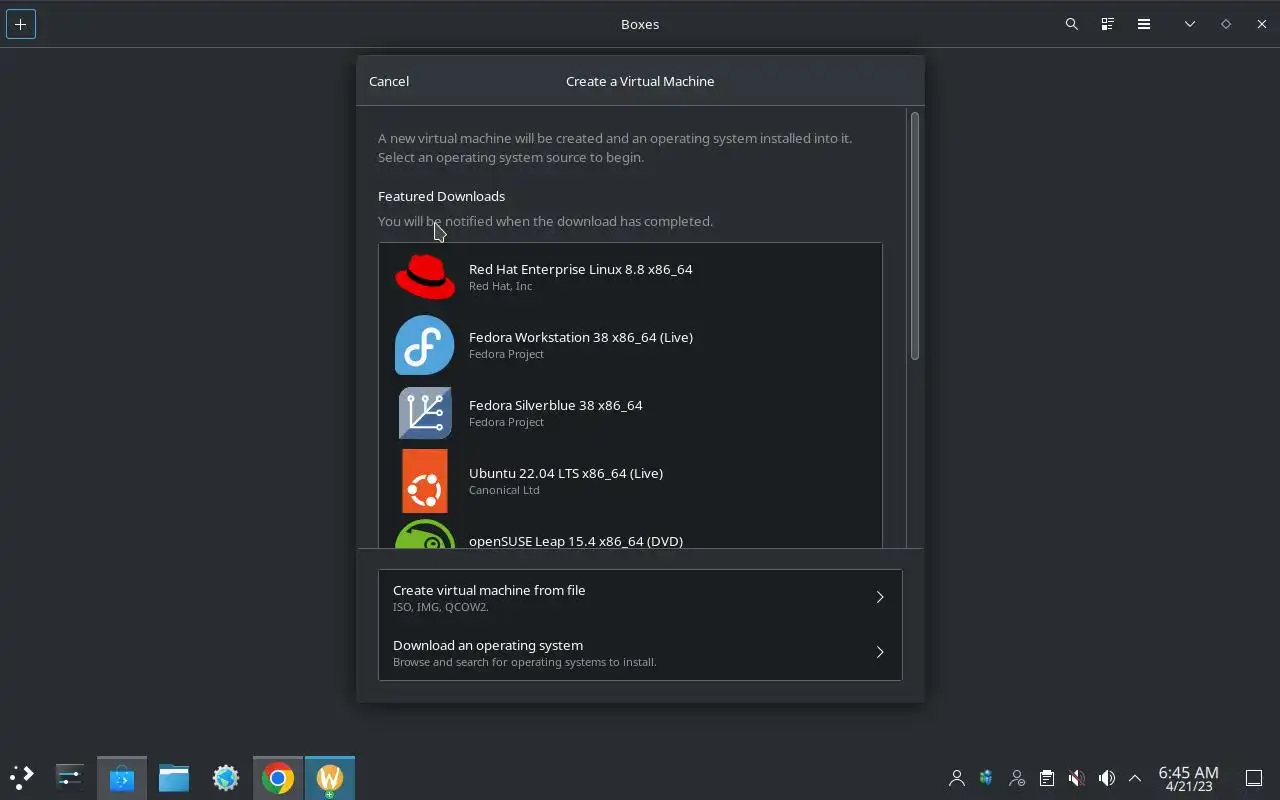Cancel the Create a Virtual Machine dialog

pos(389,81)
